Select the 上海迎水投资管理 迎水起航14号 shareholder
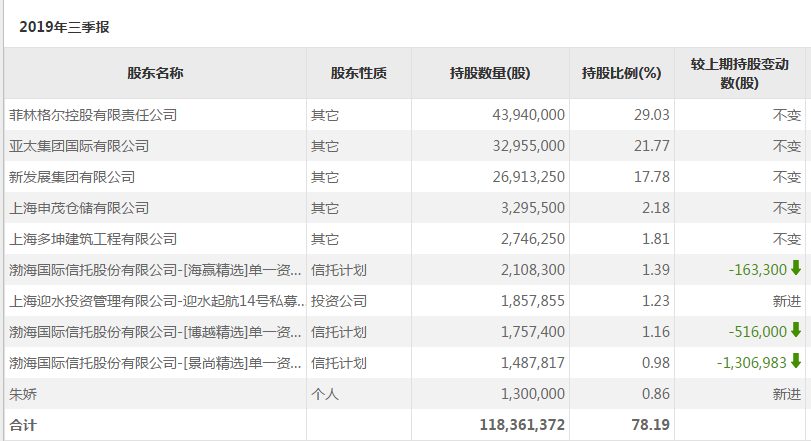The height and width of the screenshot is (441, 811). [157, 301]
